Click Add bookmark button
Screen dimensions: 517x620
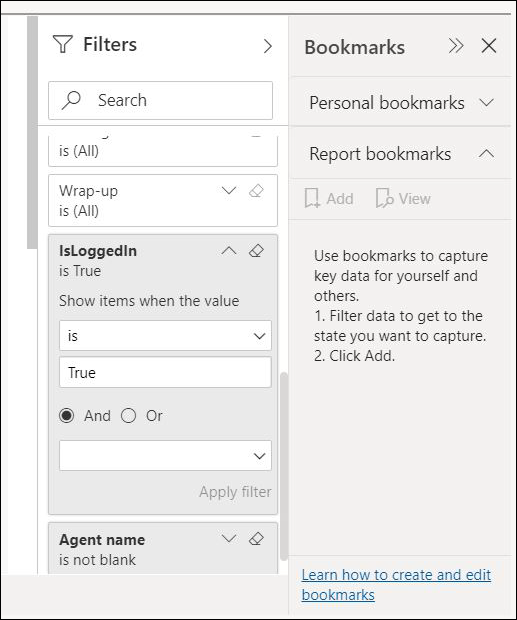(329, 198)
